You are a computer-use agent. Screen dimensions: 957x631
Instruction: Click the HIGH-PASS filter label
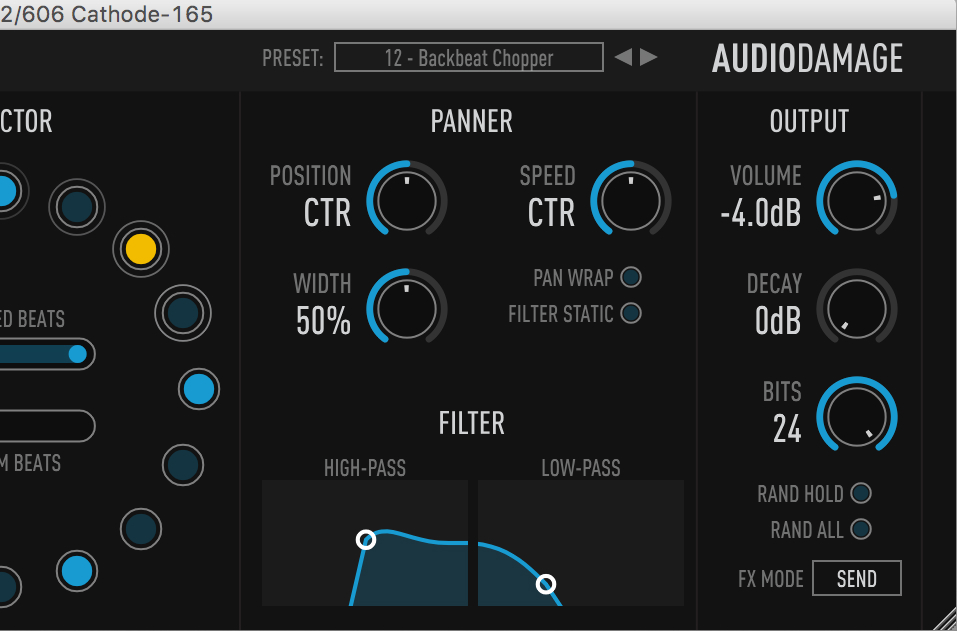coord(365,468)
